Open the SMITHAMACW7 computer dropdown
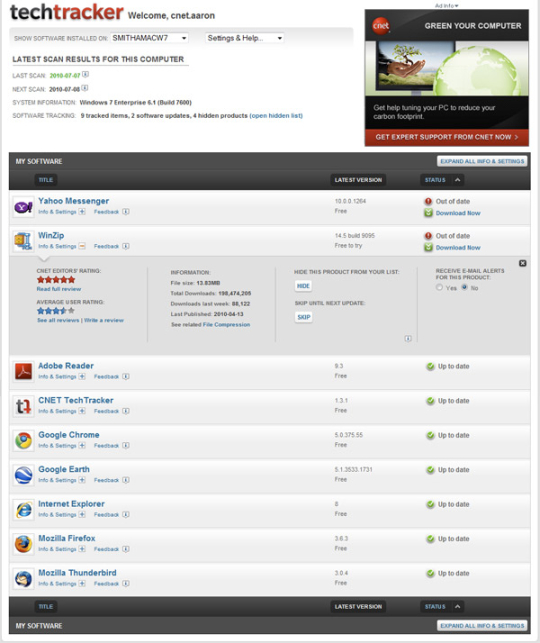540x643 pixels. pyautogui.click(x=149, y=38)
